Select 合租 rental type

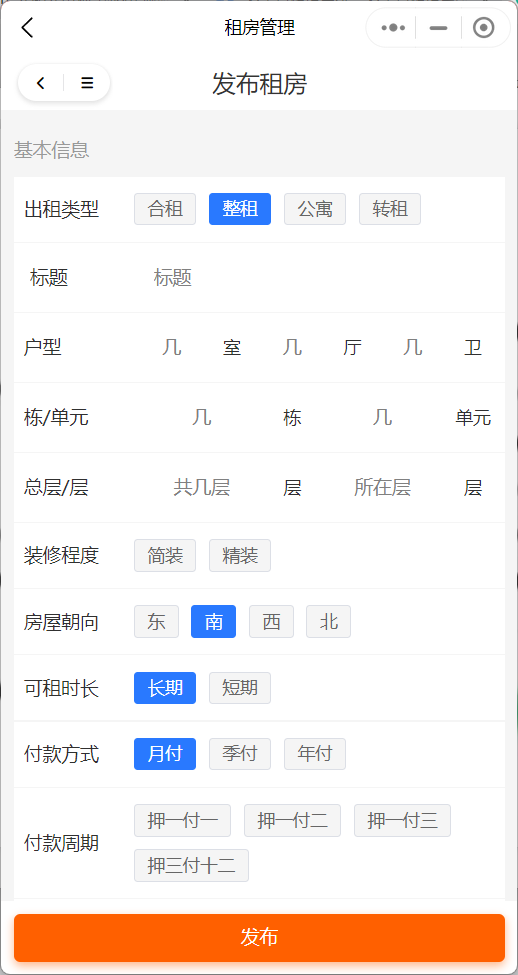[x=165, y=209]
